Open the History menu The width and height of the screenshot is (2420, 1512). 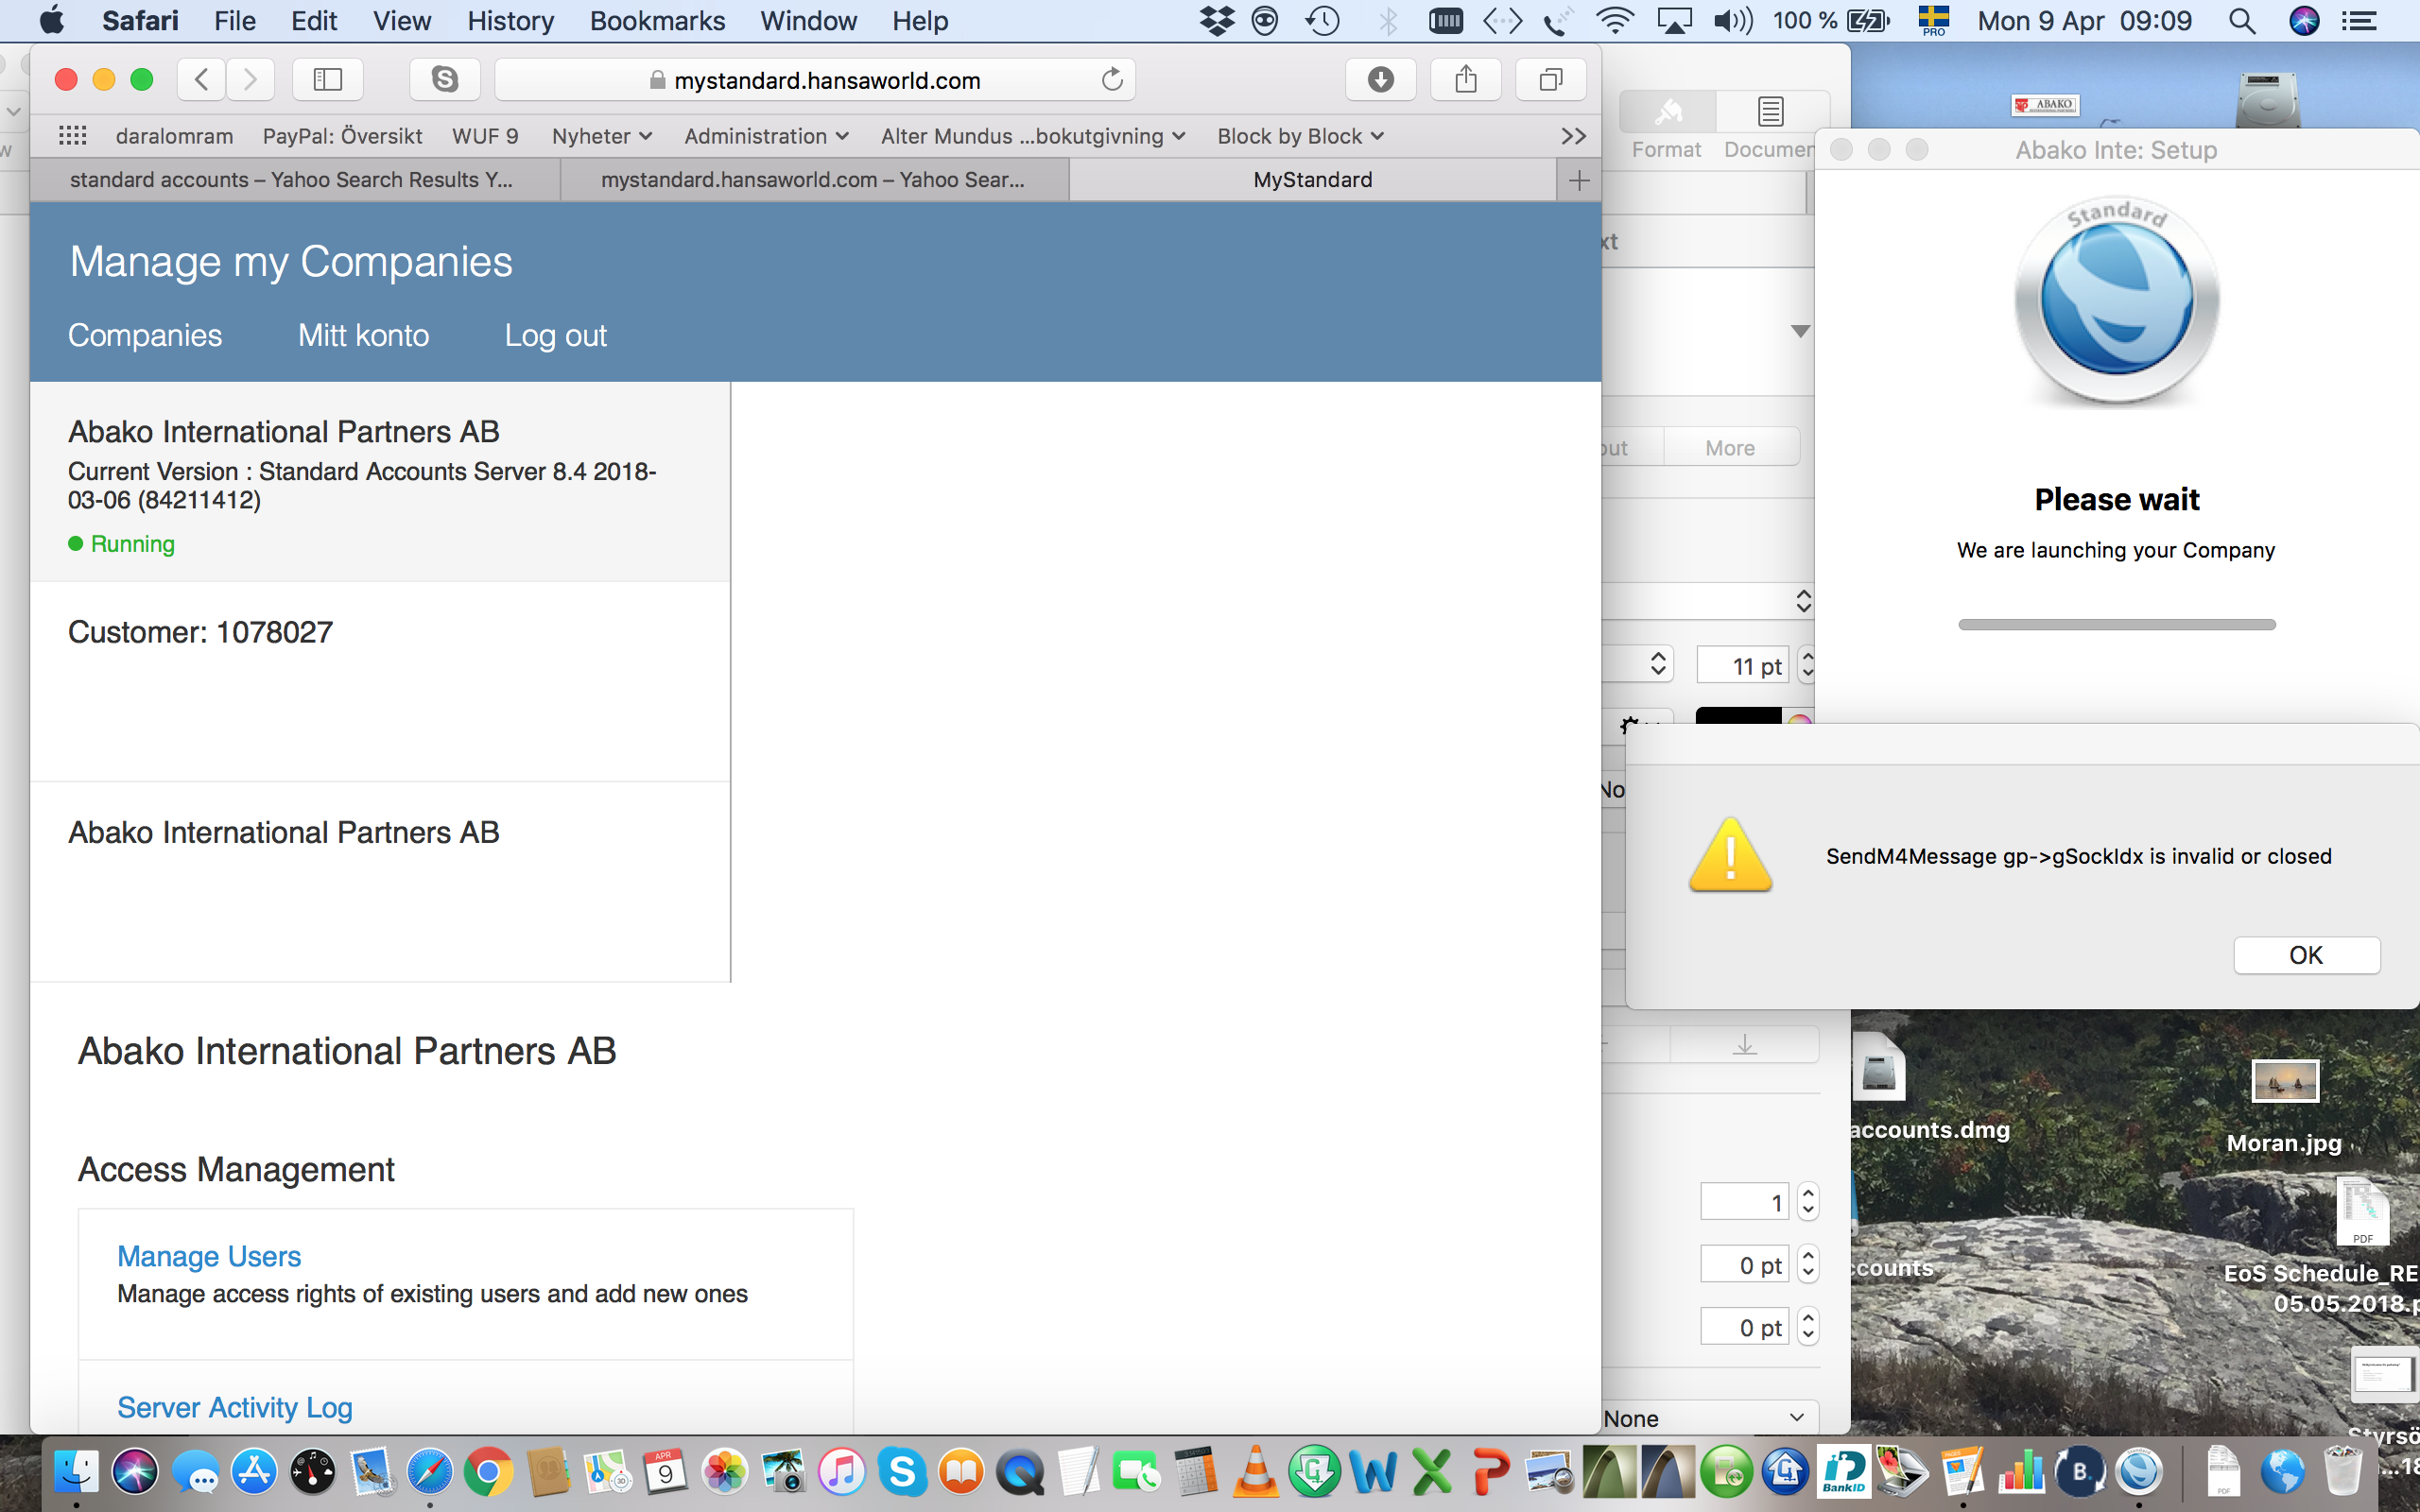pos(510,21)
